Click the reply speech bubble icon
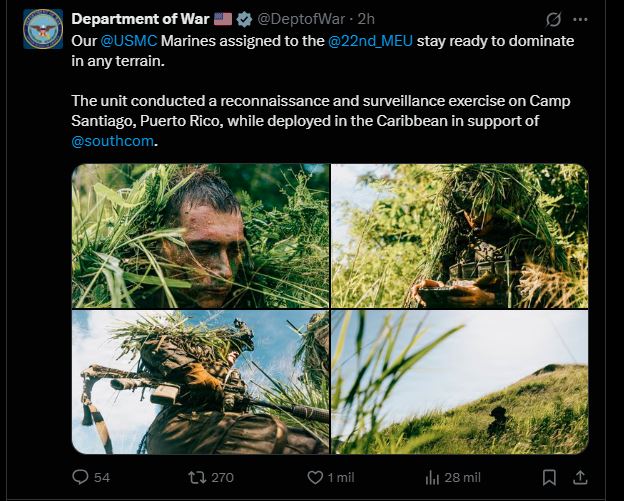 click(x=82, y=477)
